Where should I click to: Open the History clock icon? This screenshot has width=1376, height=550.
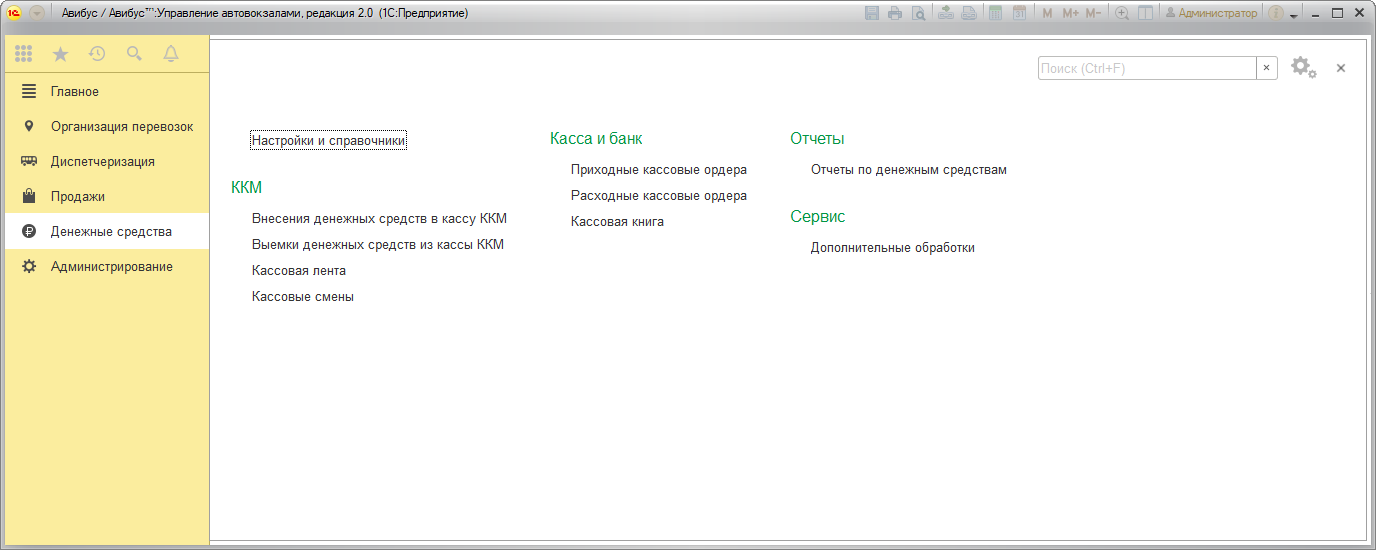pyautogui.click(x=97, y=54)
